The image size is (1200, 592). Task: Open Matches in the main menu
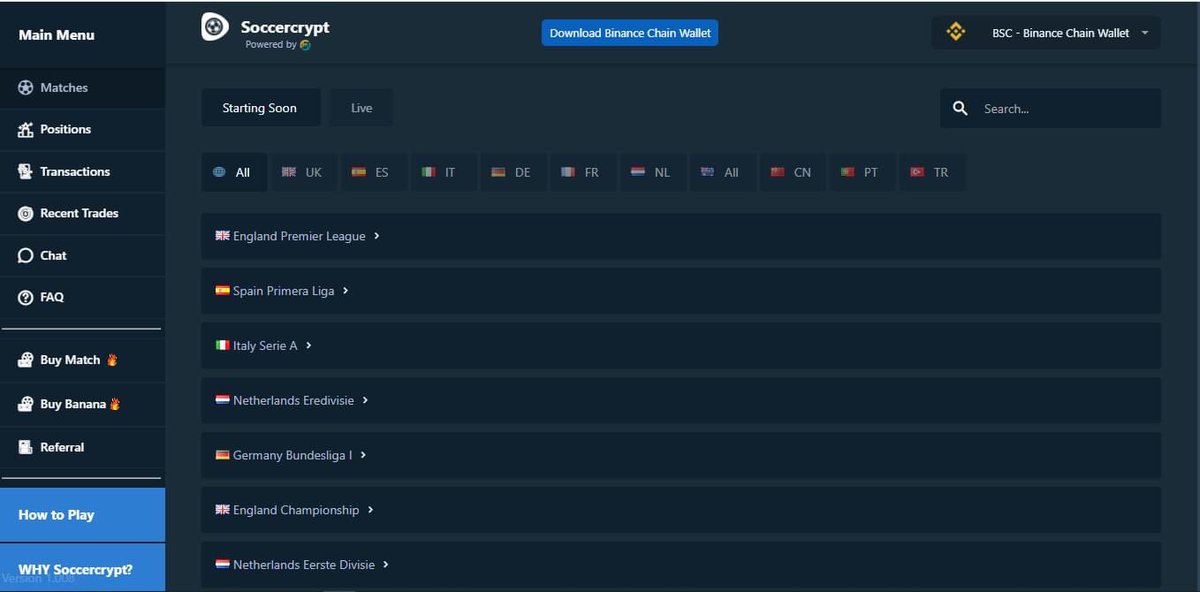[82, 88]
